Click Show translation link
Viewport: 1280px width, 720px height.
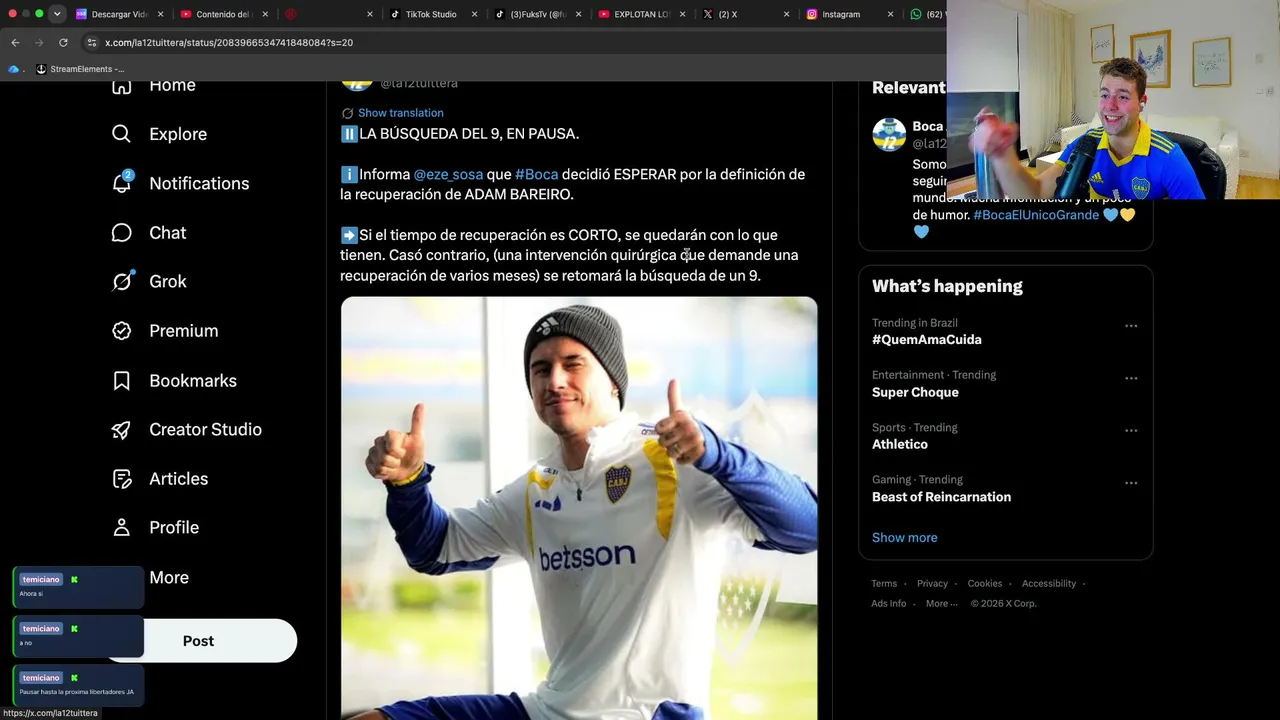(x=400, y=113)
